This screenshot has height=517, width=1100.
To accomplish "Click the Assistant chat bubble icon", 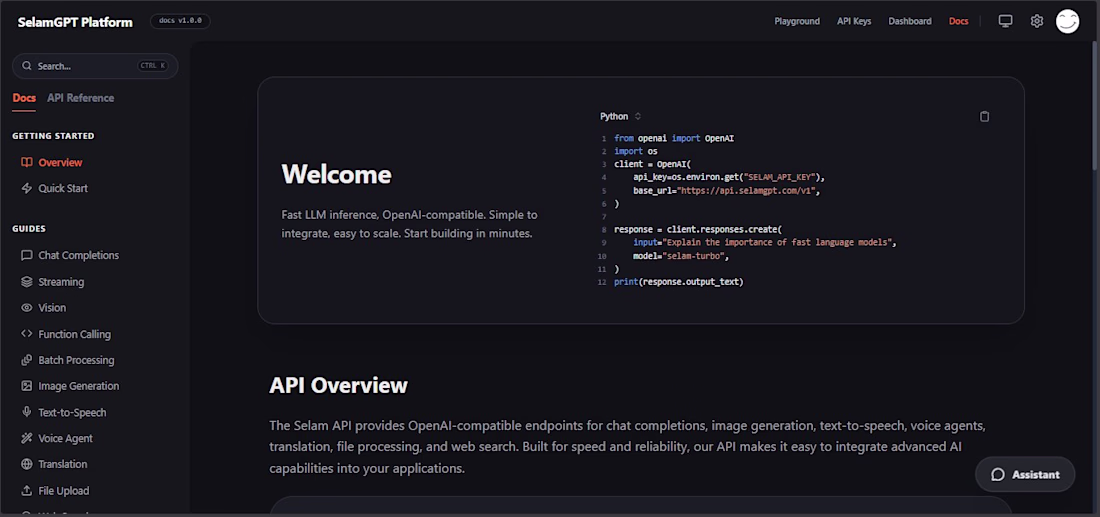I will [998, 475].
